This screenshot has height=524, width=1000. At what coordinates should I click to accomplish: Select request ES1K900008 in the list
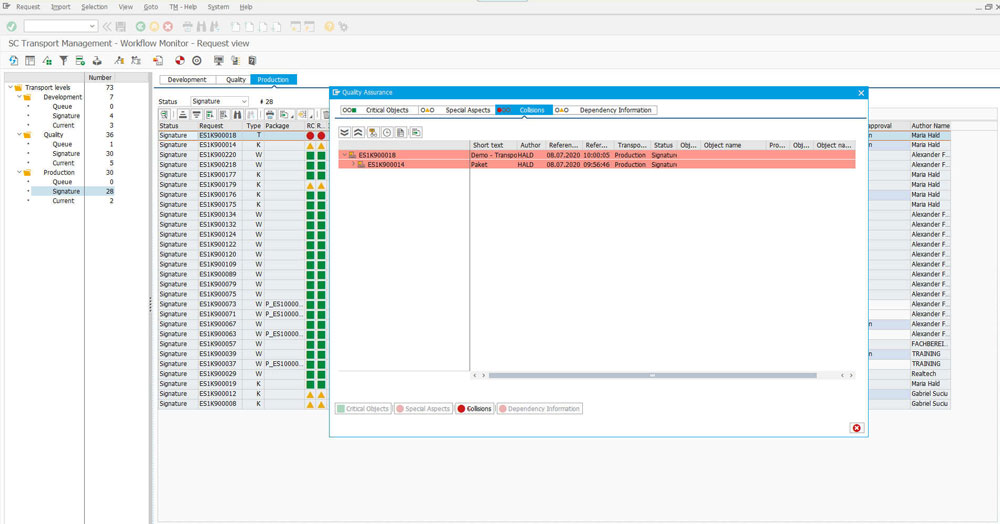[217, 404]
